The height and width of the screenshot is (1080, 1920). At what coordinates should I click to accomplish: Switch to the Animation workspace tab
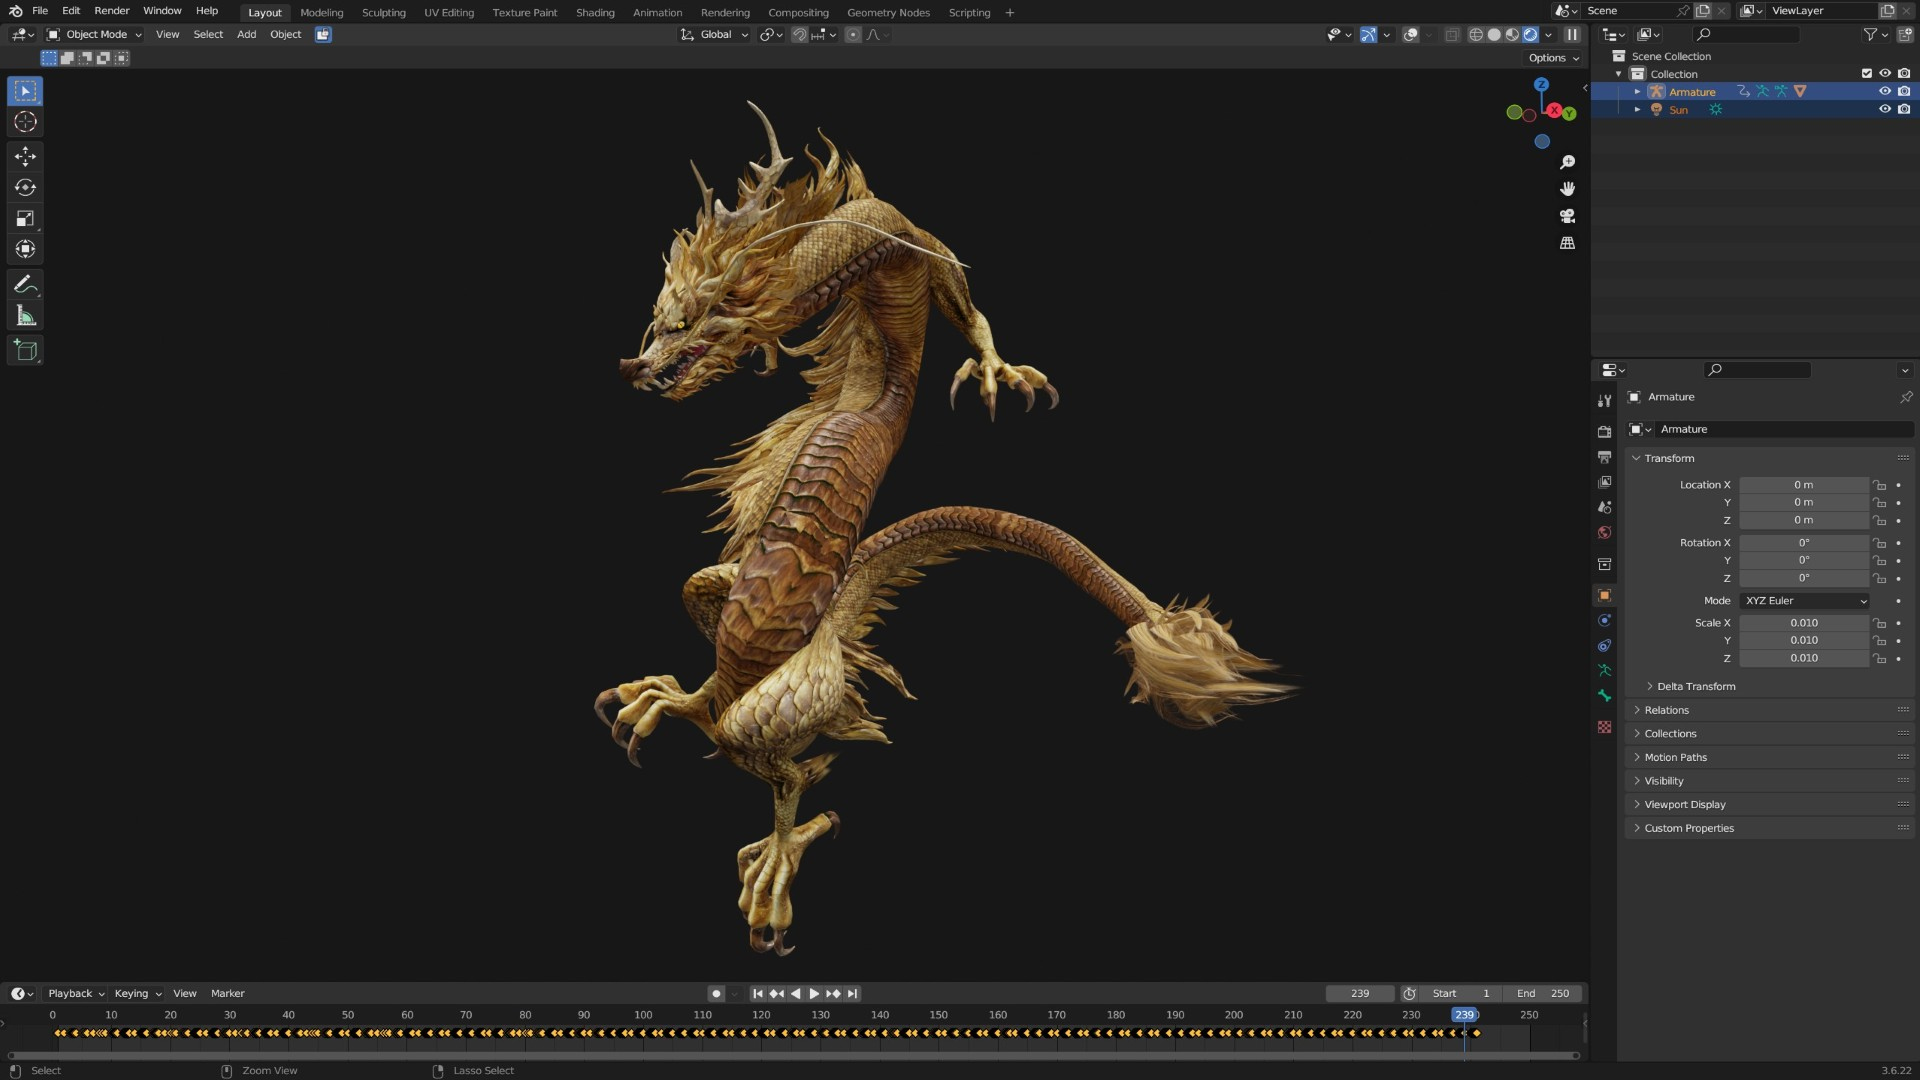[x=657, y=12]
